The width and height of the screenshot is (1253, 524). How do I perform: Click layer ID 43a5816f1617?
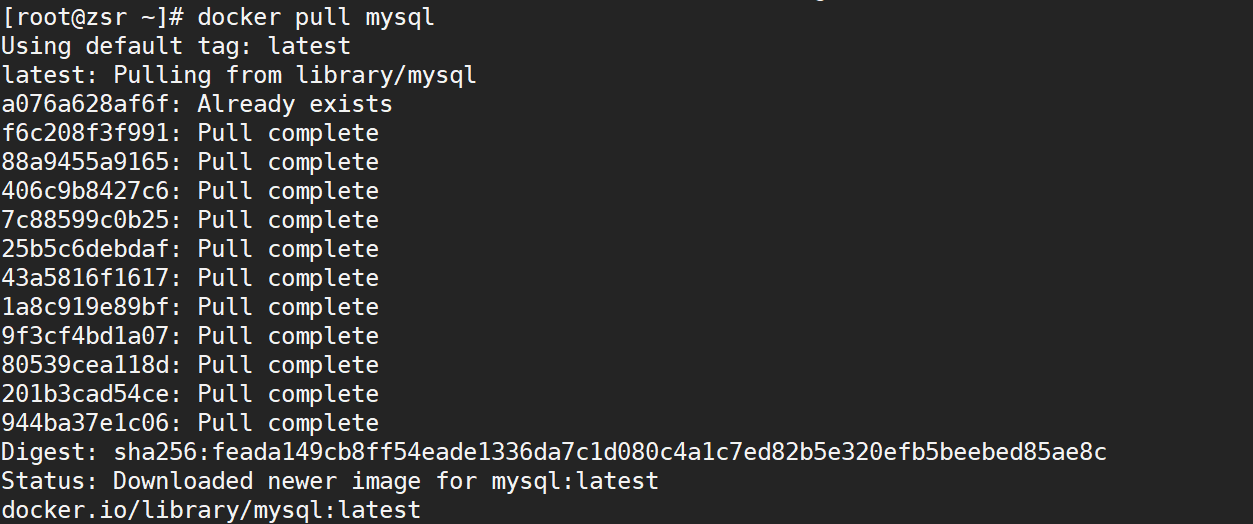85,278
